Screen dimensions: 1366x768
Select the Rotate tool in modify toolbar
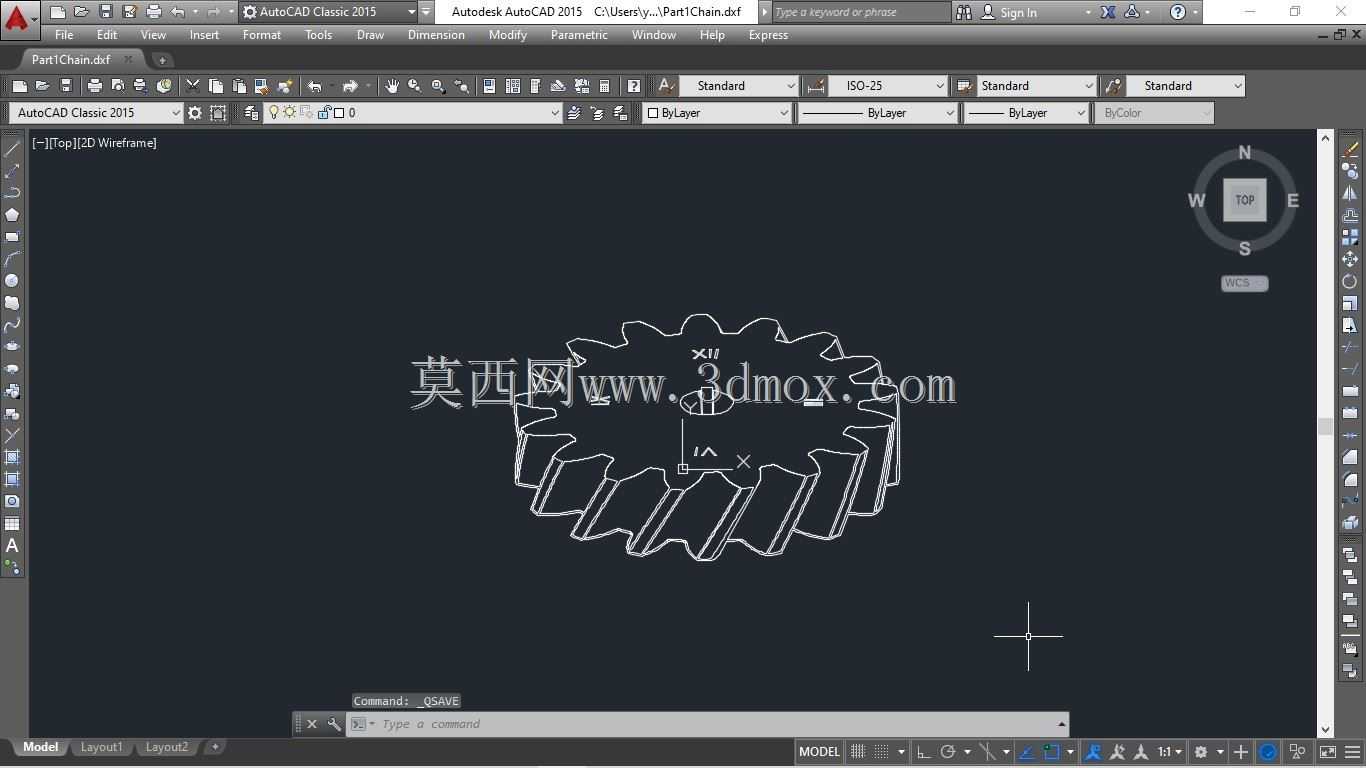point(1350,281)
